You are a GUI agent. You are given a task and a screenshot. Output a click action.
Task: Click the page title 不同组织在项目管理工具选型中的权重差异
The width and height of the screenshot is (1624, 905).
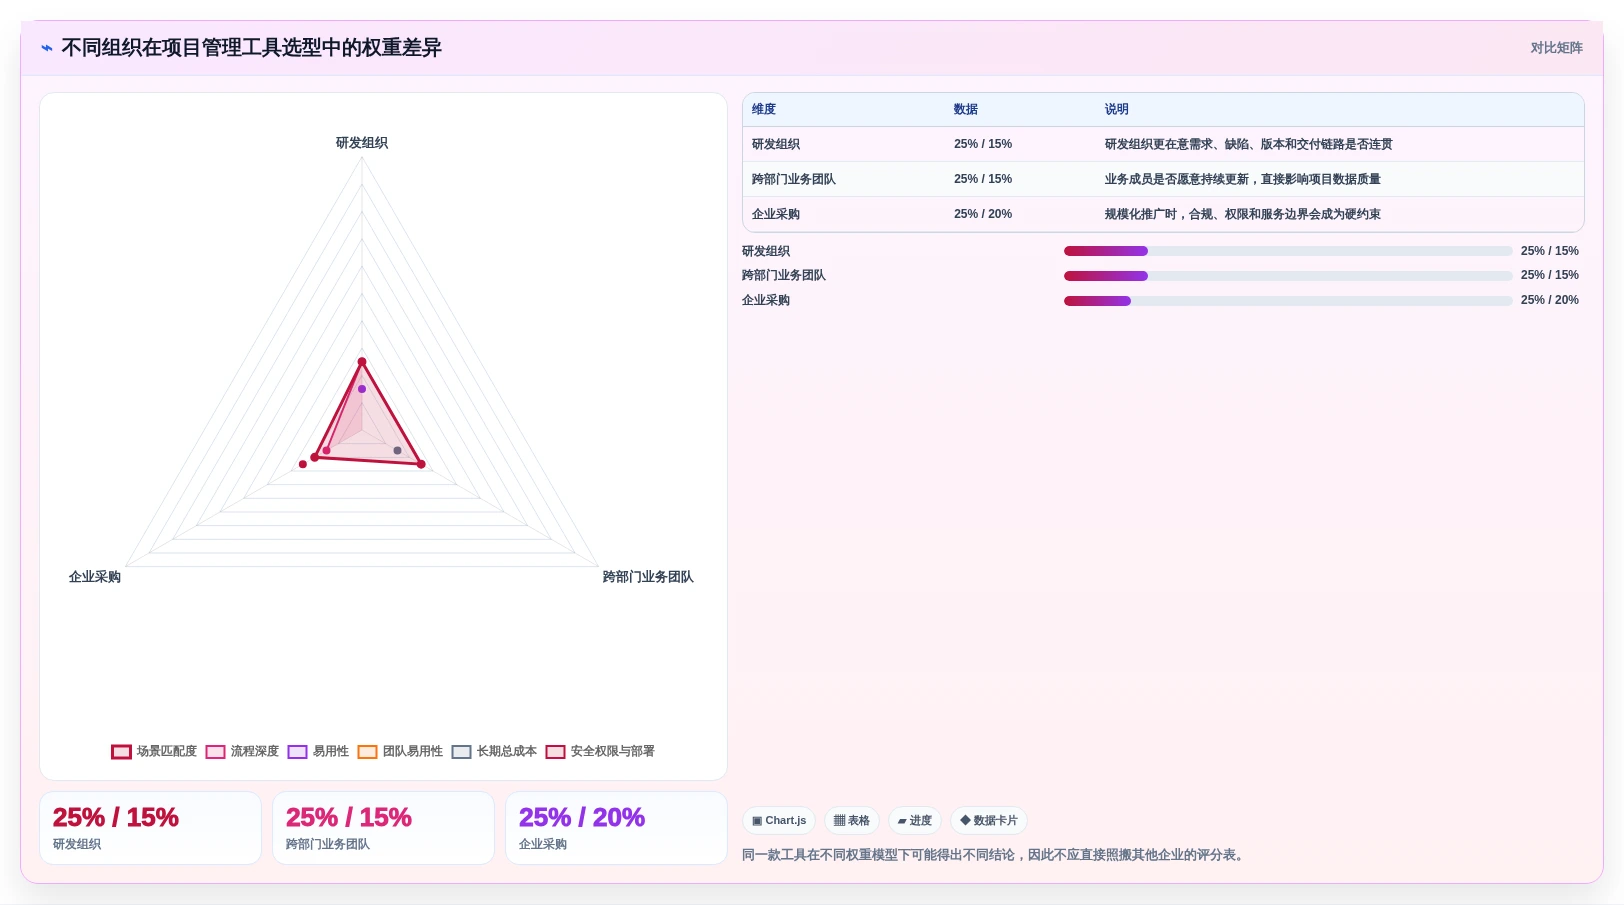(x=251, y=48)
